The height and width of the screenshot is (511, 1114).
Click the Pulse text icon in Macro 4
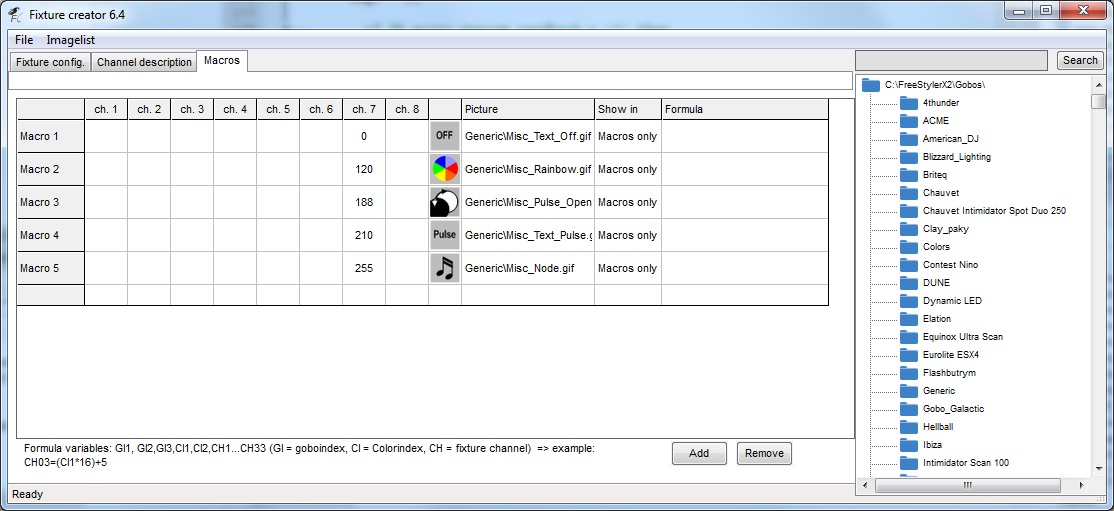tap(445, 235)
